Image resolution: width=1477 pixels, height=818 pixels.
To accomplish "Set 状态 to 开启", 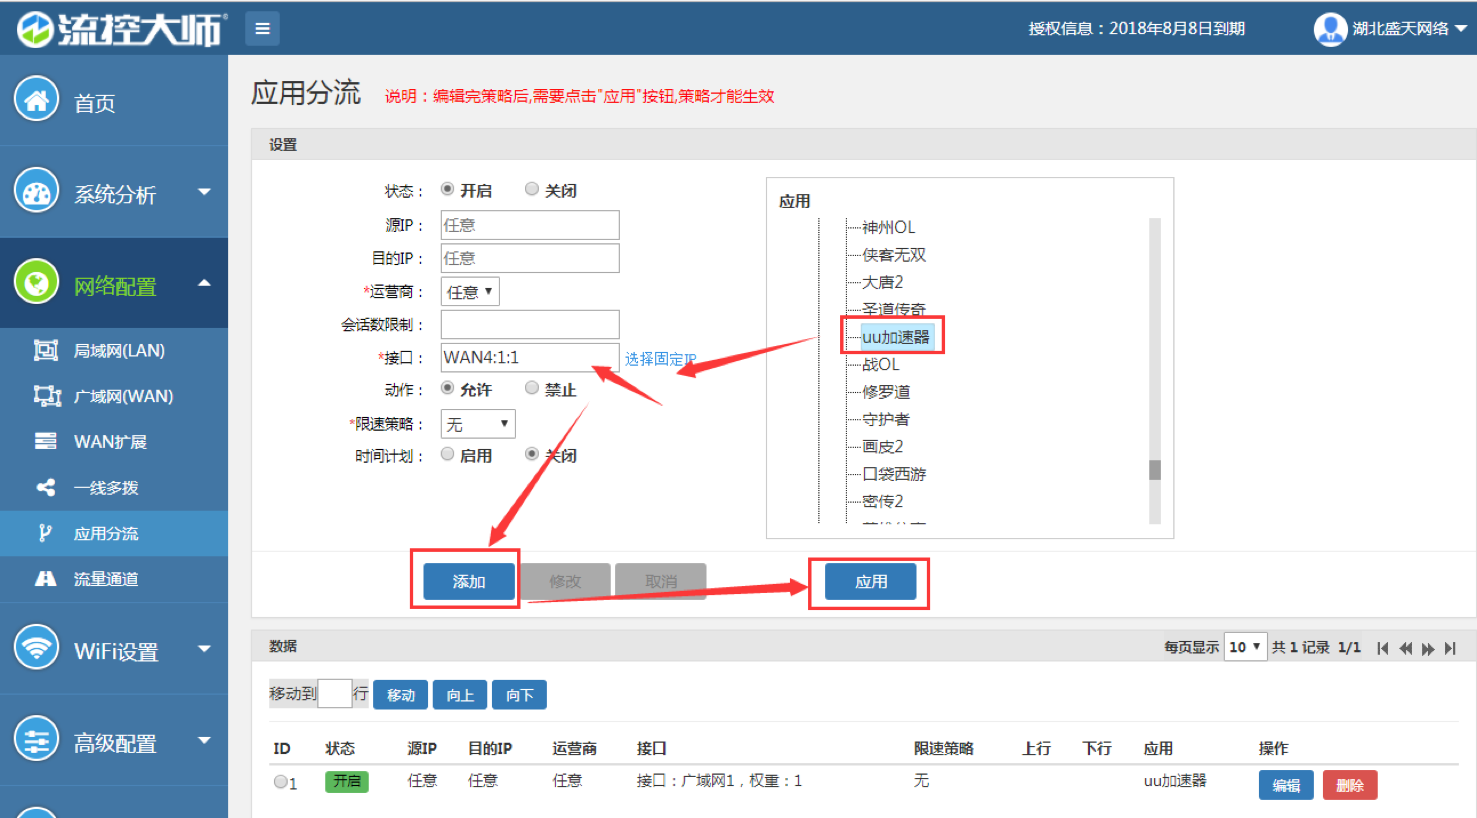I will (447, 189).
